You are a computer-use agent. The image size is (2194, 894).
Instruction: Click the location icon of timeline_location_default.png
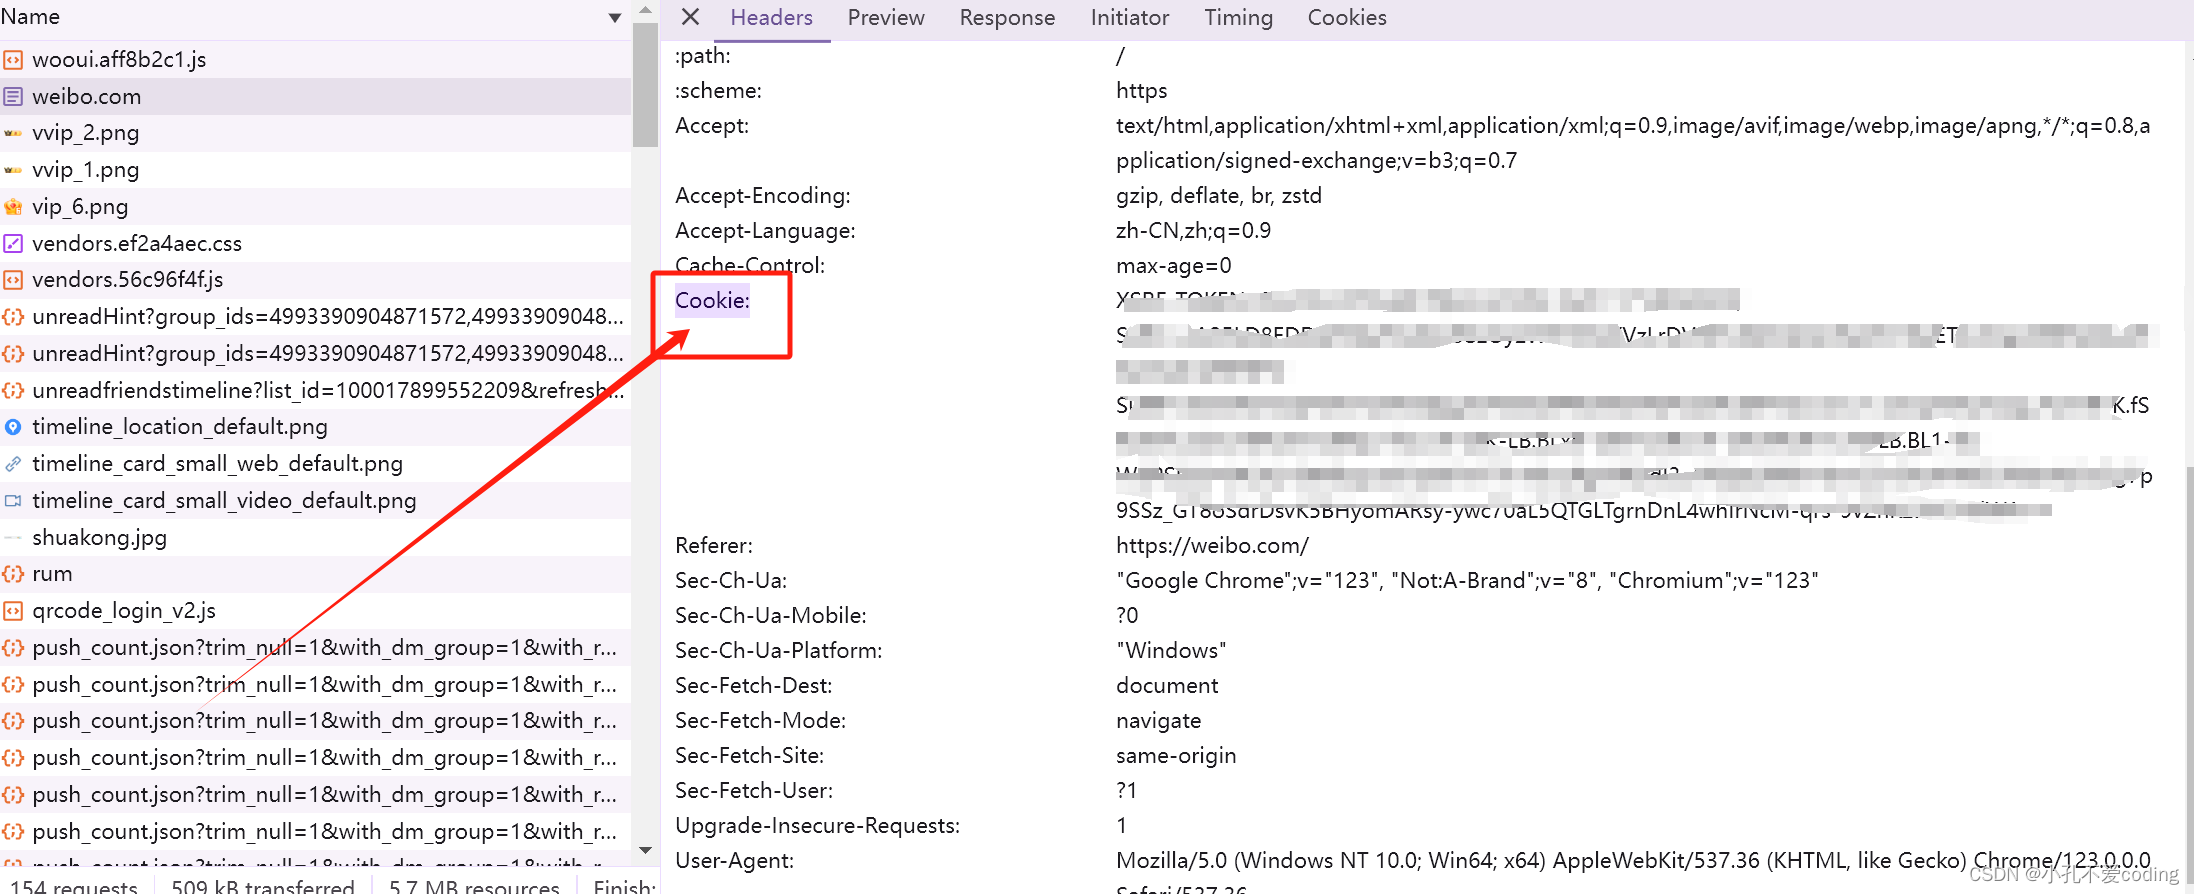[x=13, y=427]
